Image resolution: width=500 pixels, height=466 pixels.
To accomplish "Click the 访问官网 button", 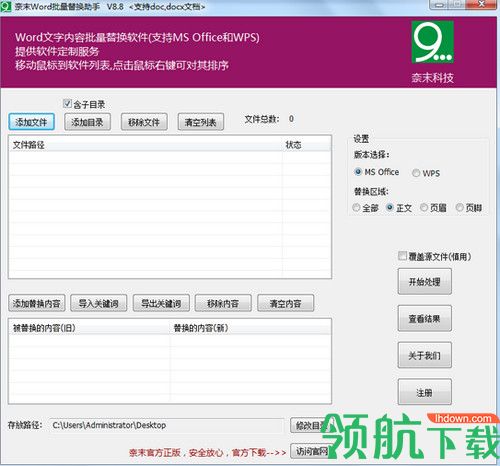I will (x=311, y=451).
